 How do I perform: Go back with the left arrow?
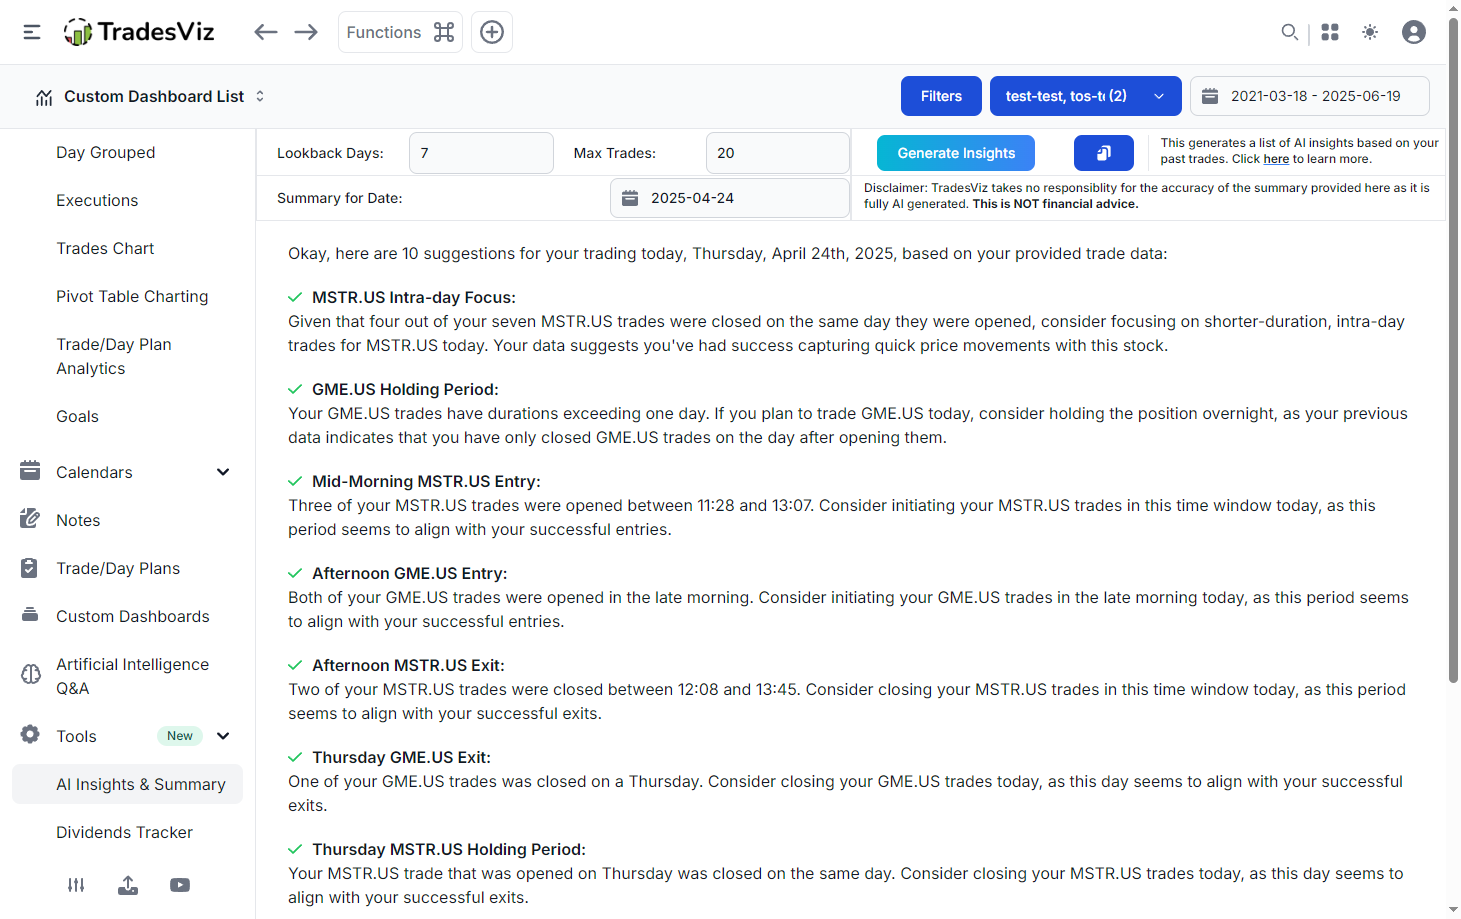pyautogui.click(x=265, y=32)
